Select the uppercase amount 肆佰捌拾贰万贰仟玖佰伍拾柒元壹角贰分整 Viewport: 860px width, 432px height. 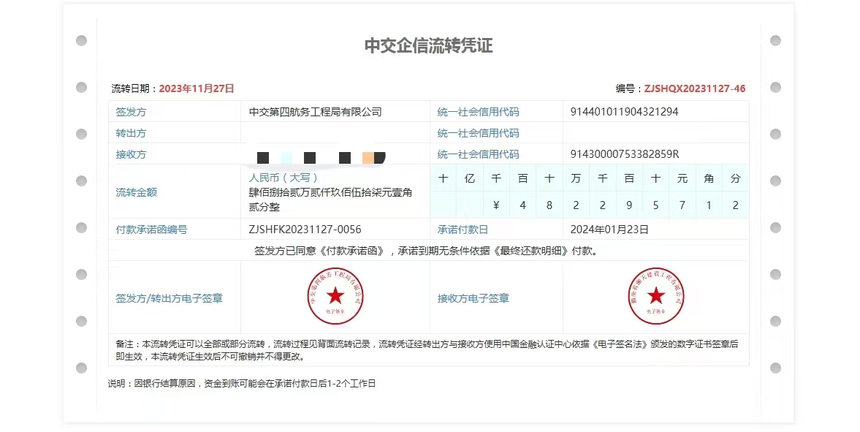click(330, 200)
